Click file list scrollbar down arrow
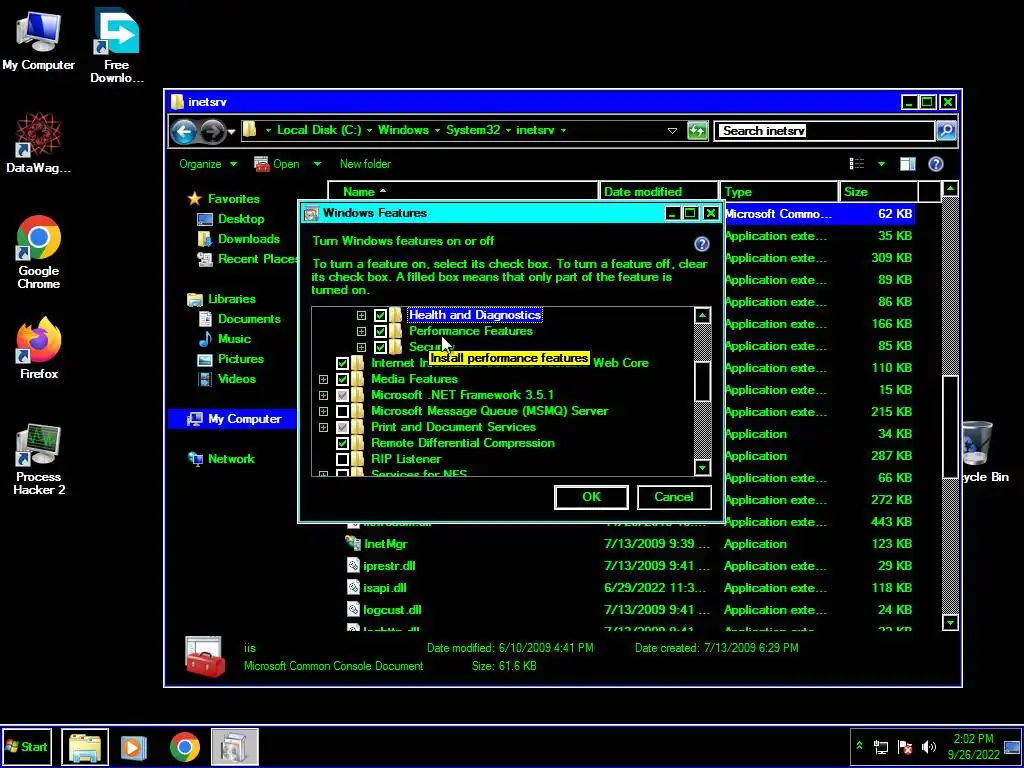This screenshot has width=1024, height=768. point(950,622)
